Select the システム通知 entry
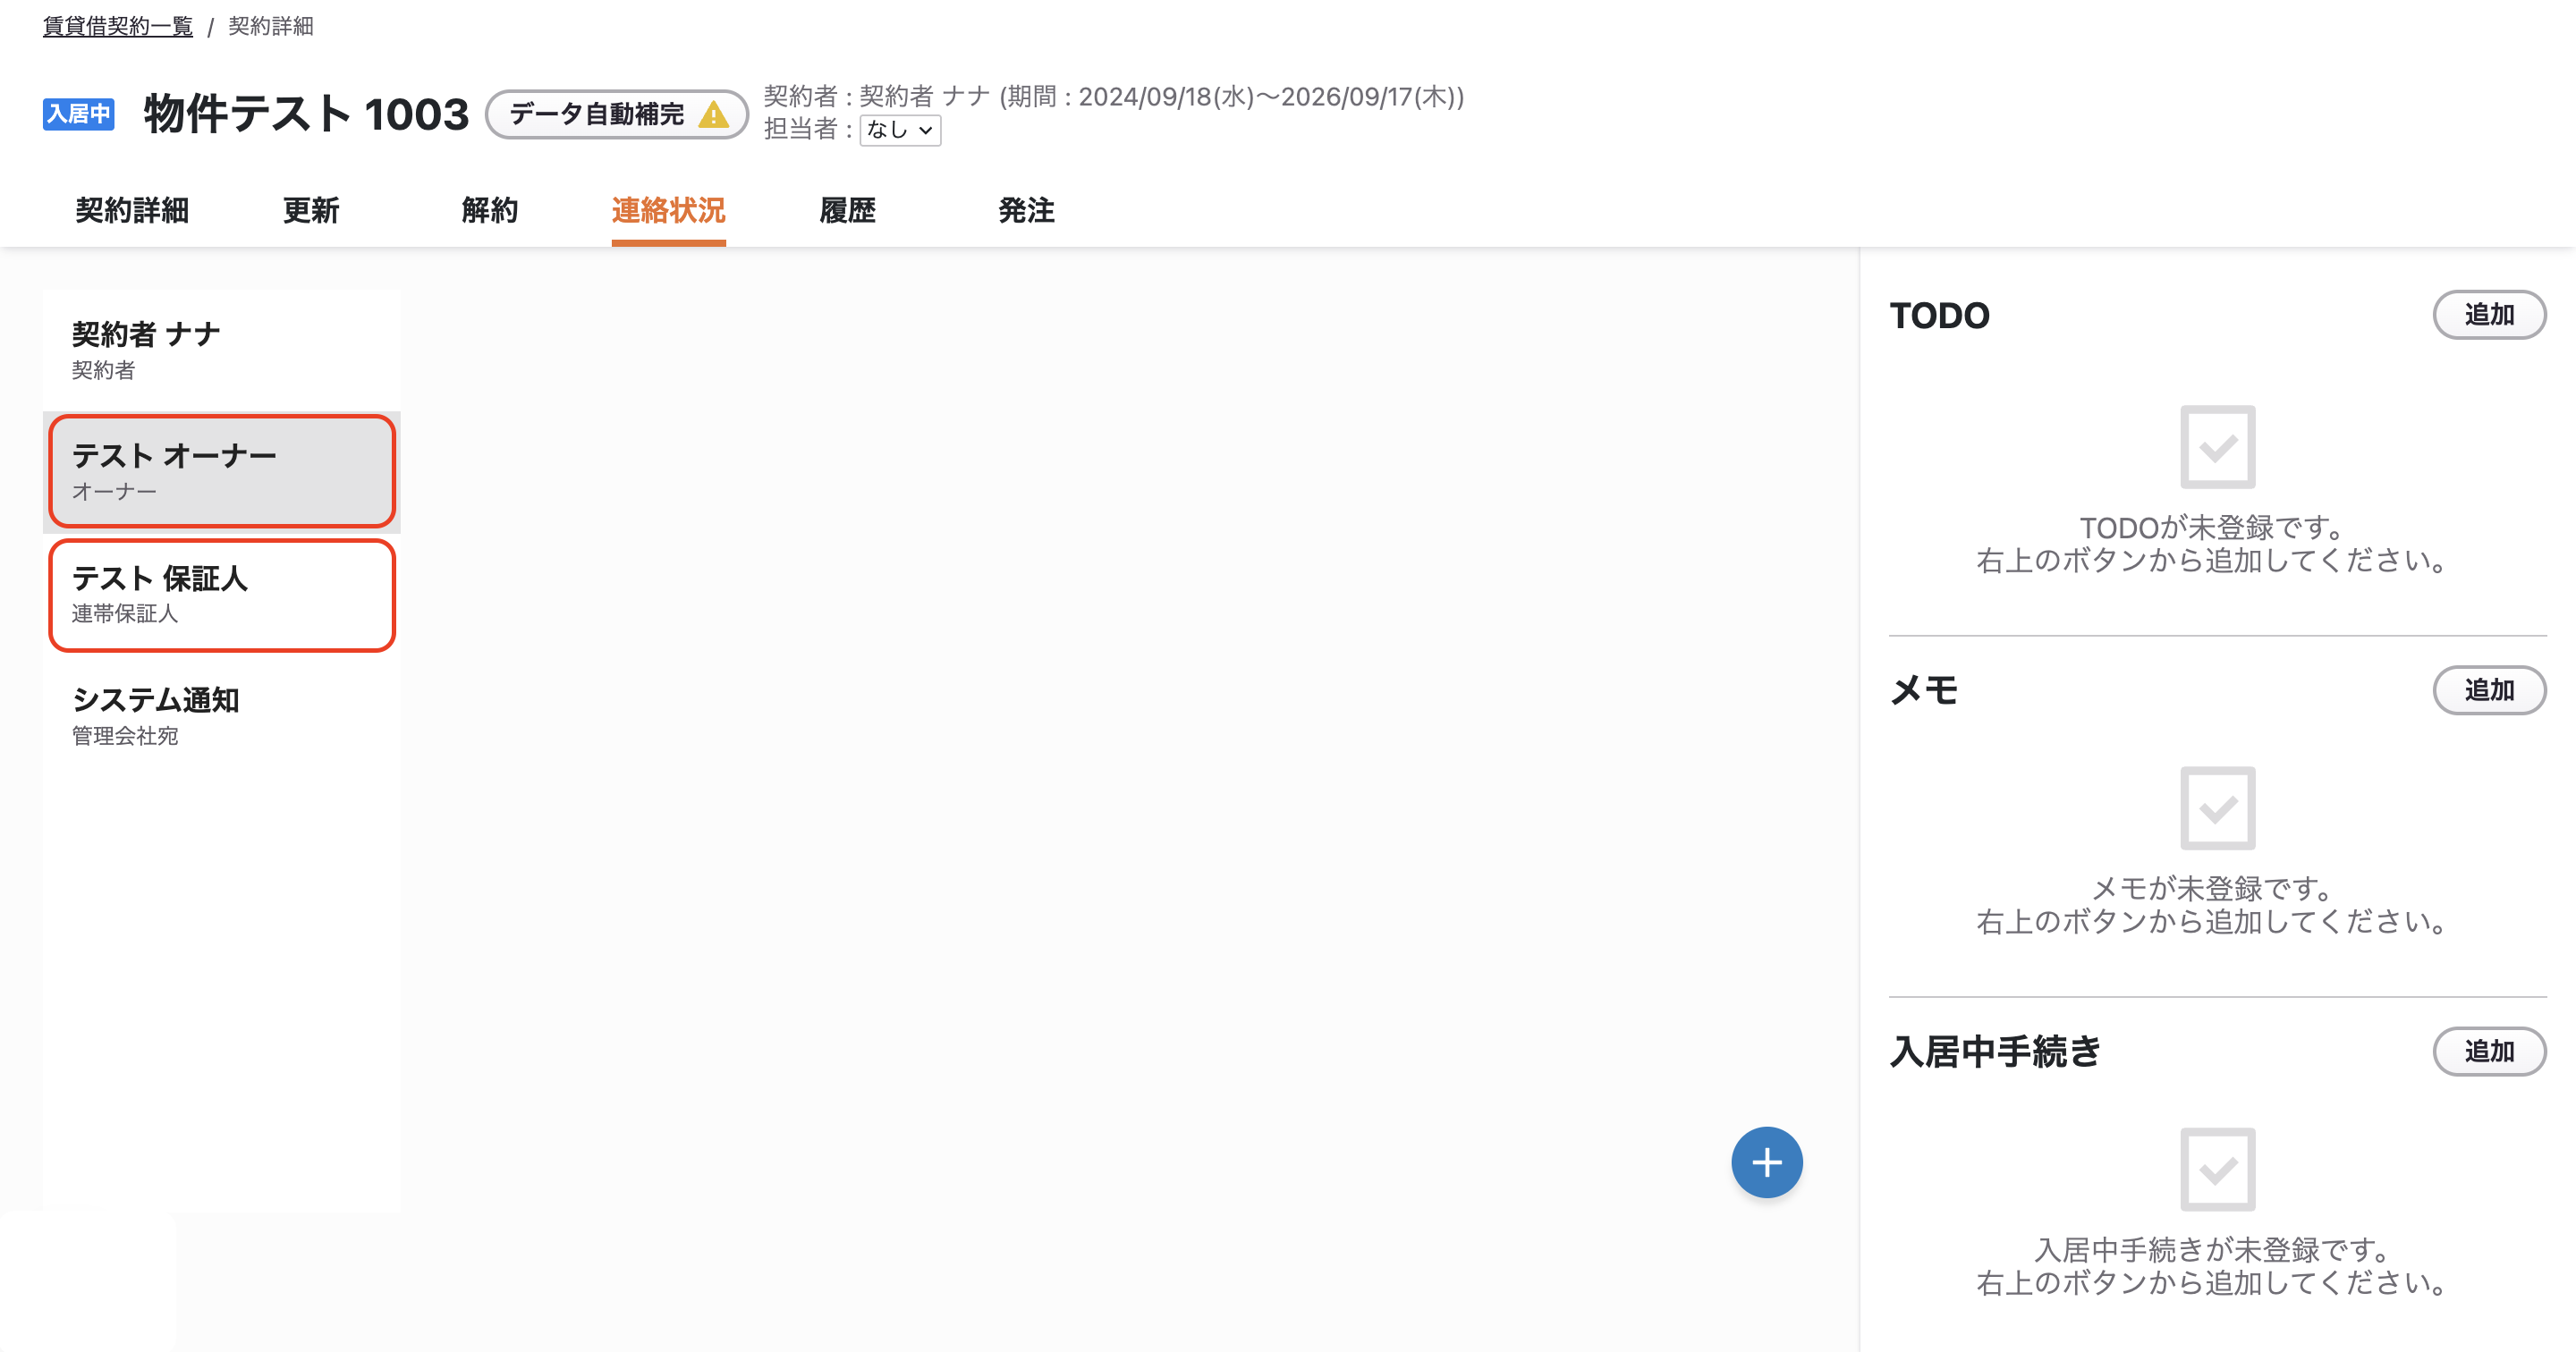This screenshot has height=1352, width=2576. pos(222,716)
